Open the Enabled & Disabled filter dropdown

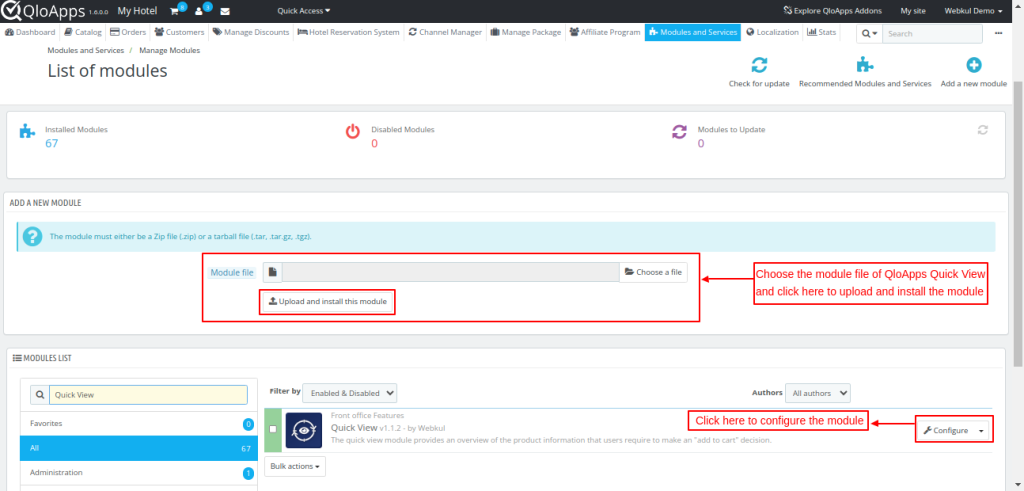(x=349, y=393)
